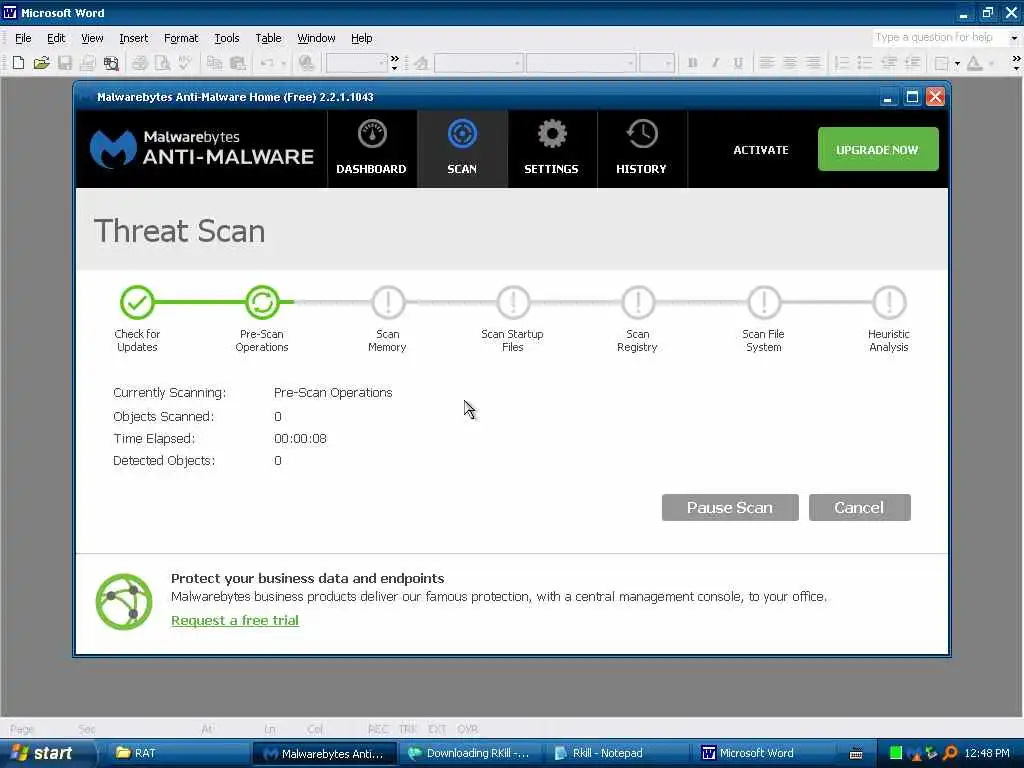This screenshot has height=768, width=1024.
Task: Switch to Microsoft Word taskbar item
Action: coord(764,754)
